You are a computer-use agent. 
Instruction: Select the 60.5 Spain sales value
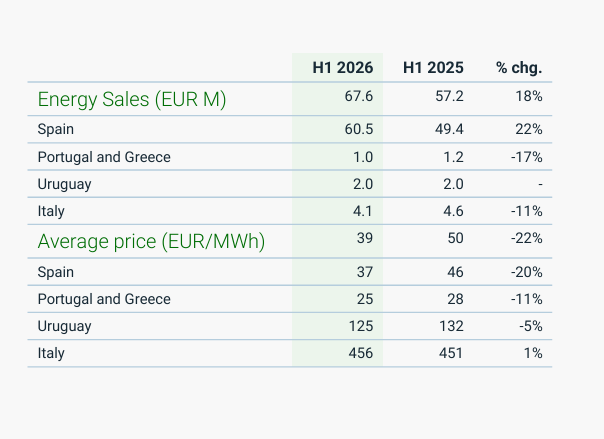(359, 129)
